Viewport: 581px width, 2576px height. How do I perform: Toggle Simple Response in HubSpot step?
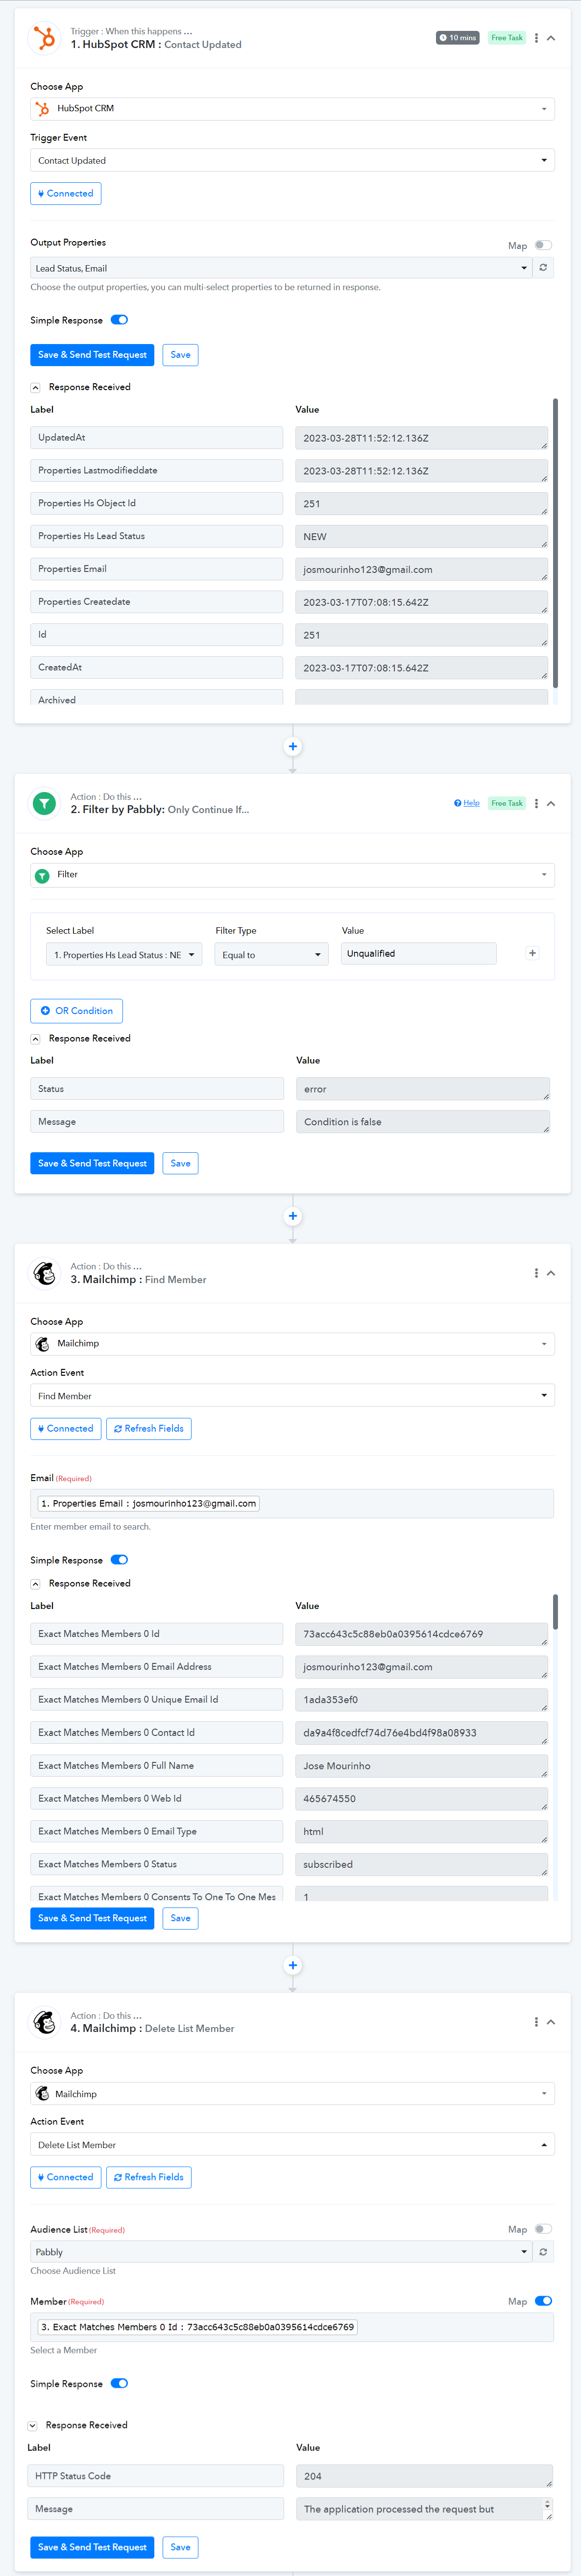(119, 320)
